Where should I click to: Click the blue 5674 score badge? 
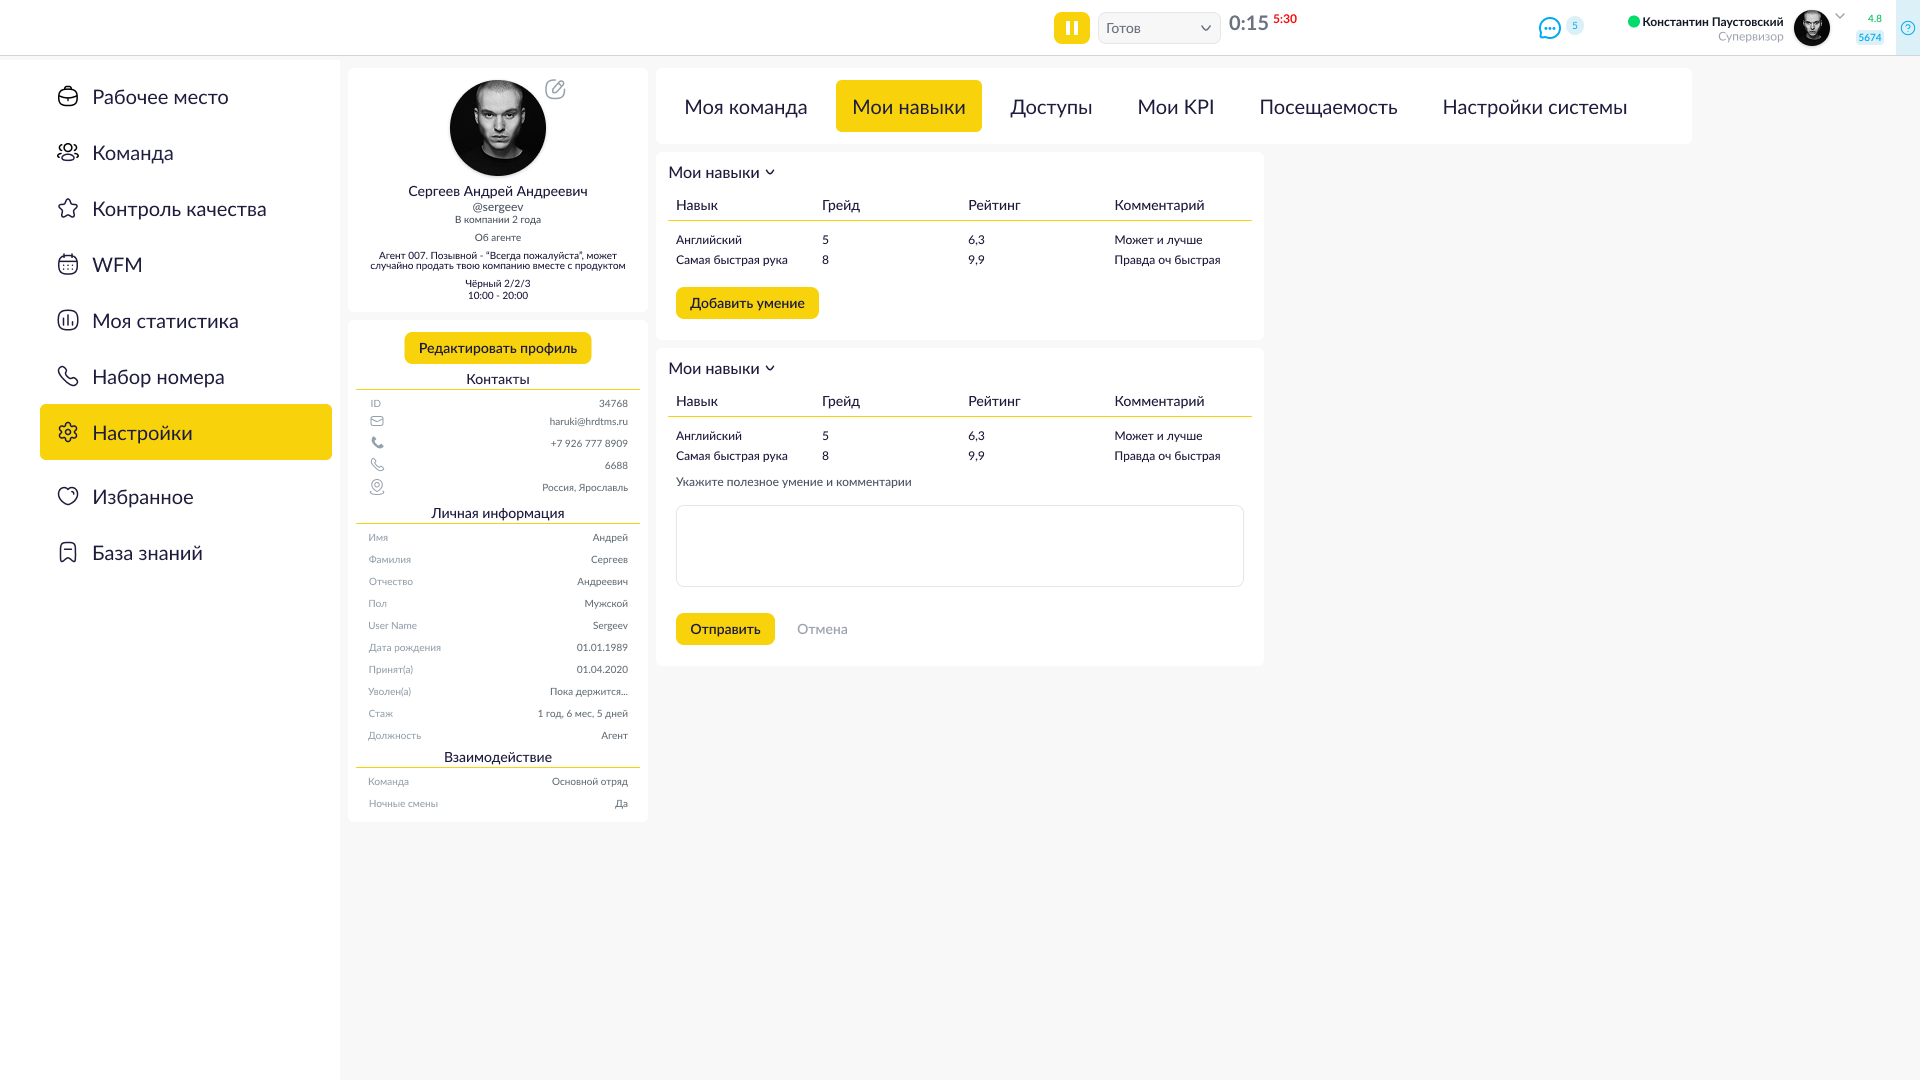[1869, 37]
